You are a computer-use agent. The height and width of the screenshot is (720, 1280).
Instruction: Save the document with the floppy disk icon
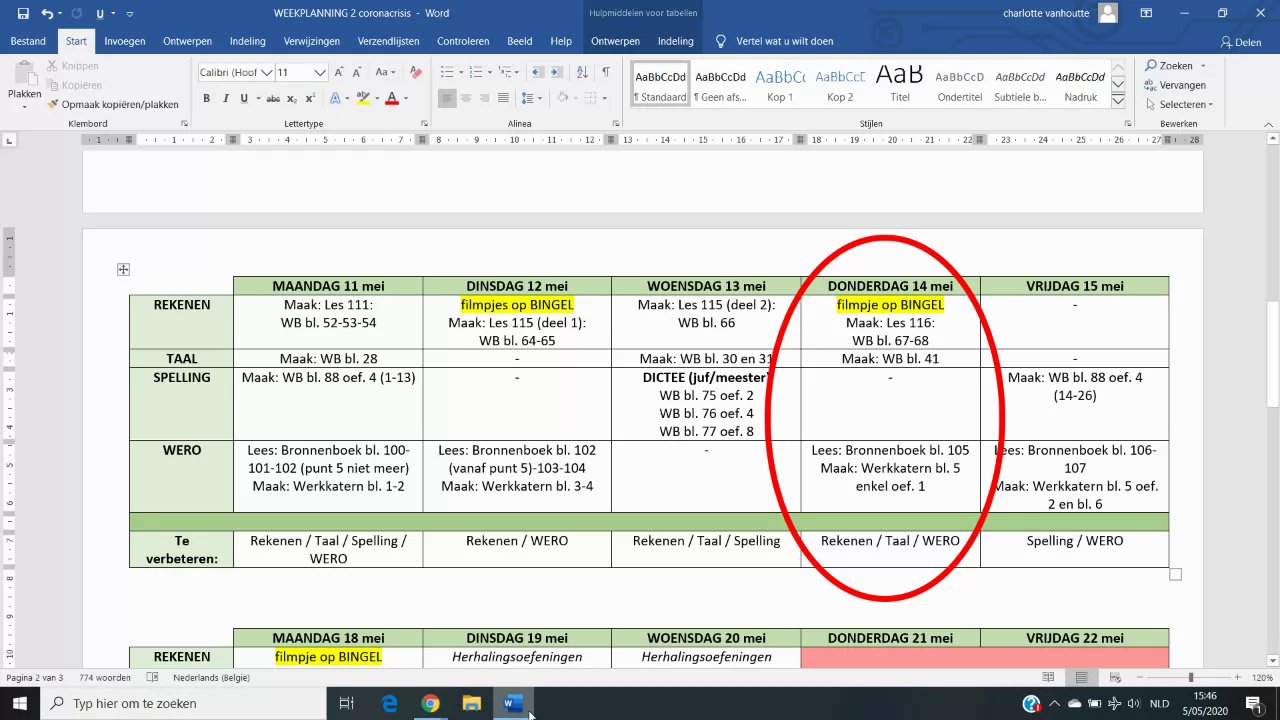[23, 14]
